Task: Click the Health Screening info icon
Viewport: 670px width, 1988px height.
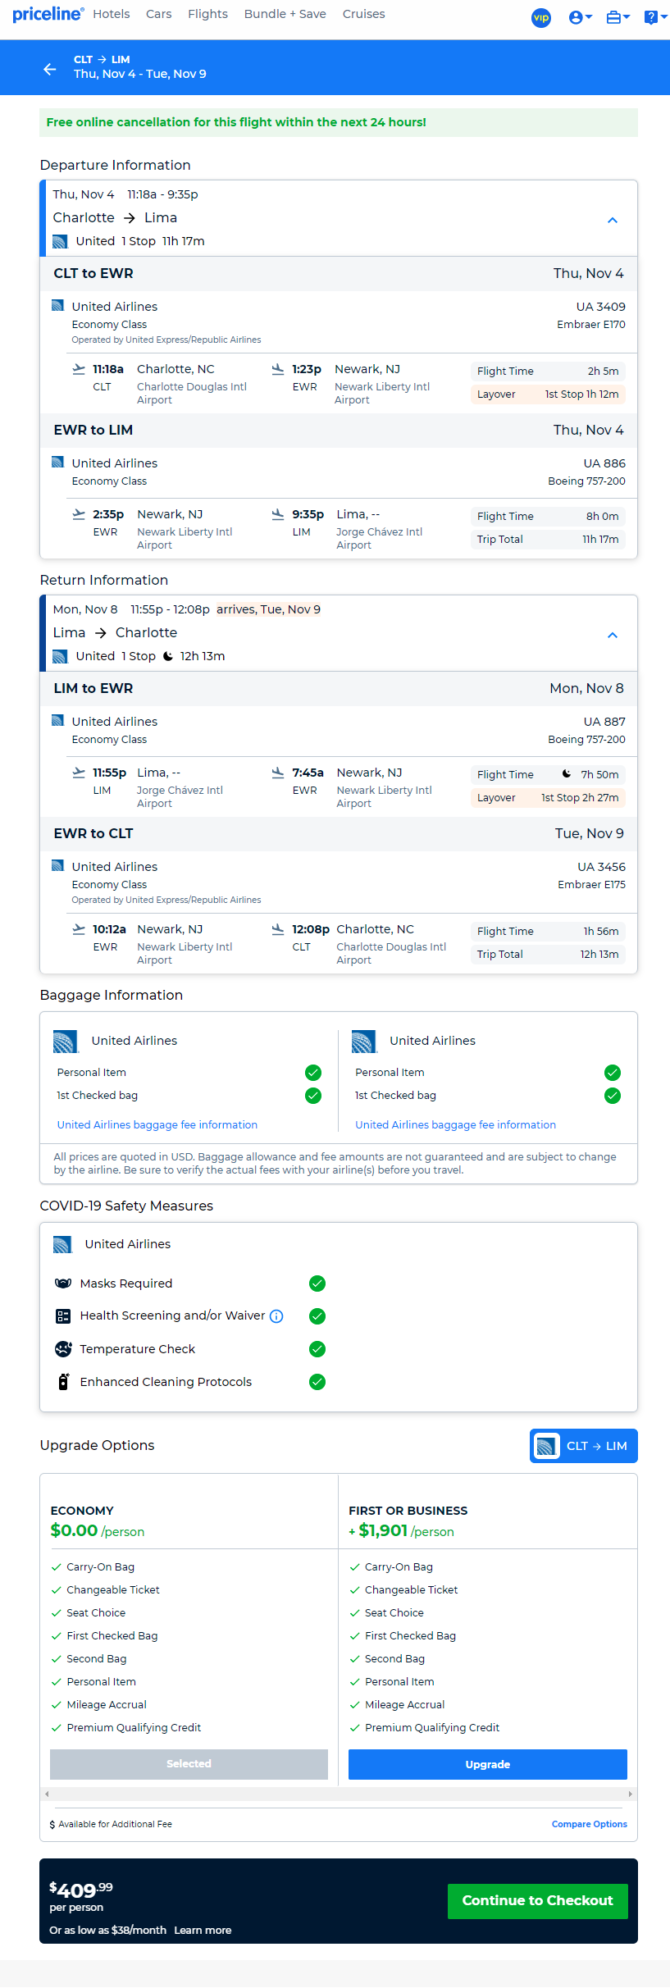Action: [277, 1316]
